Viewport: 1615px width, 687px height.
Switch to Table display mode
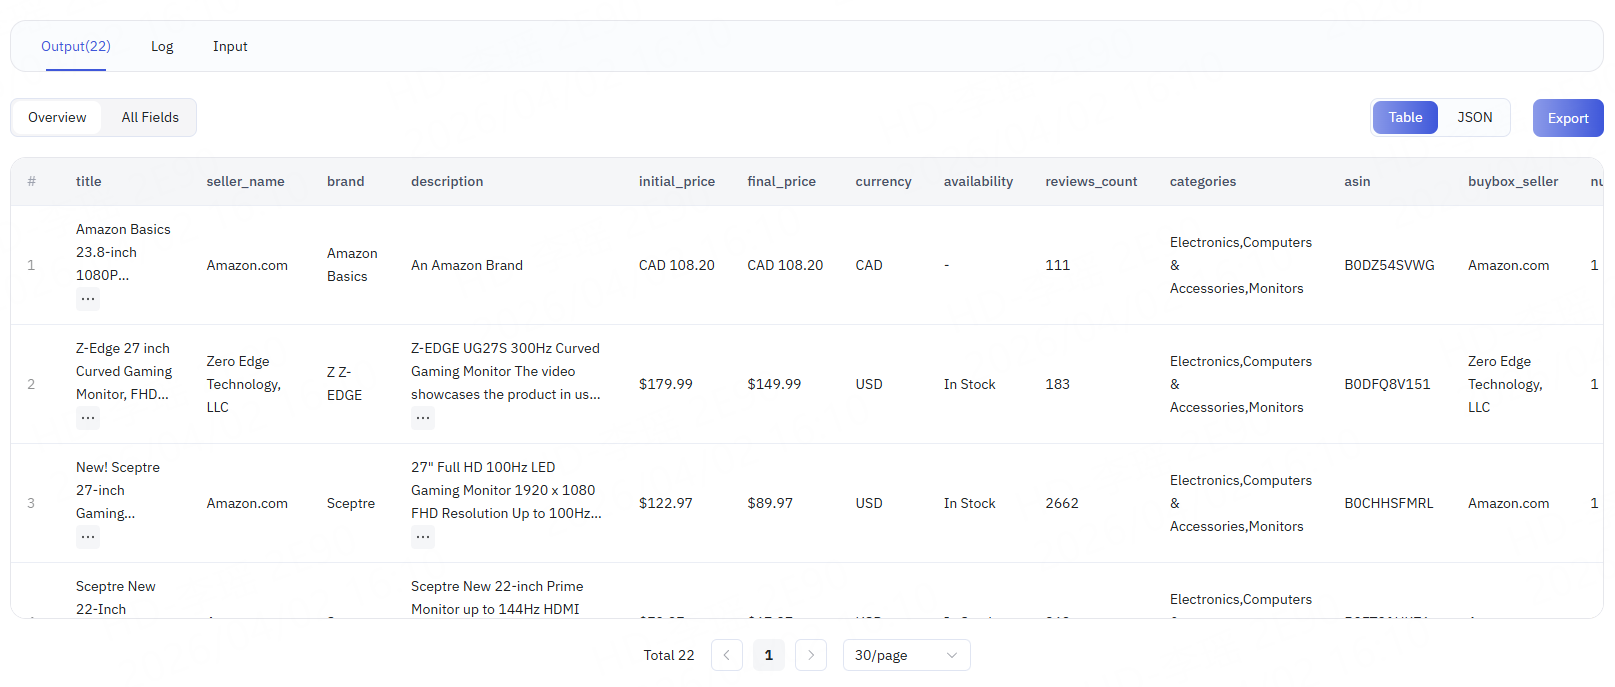[1405, 117]
